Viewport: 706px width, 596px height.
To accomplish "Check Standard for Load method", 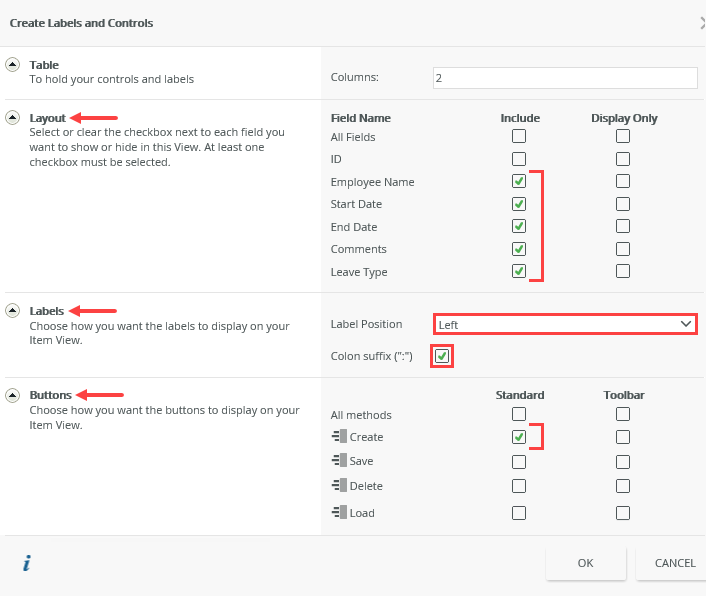I will click(519, 513).
